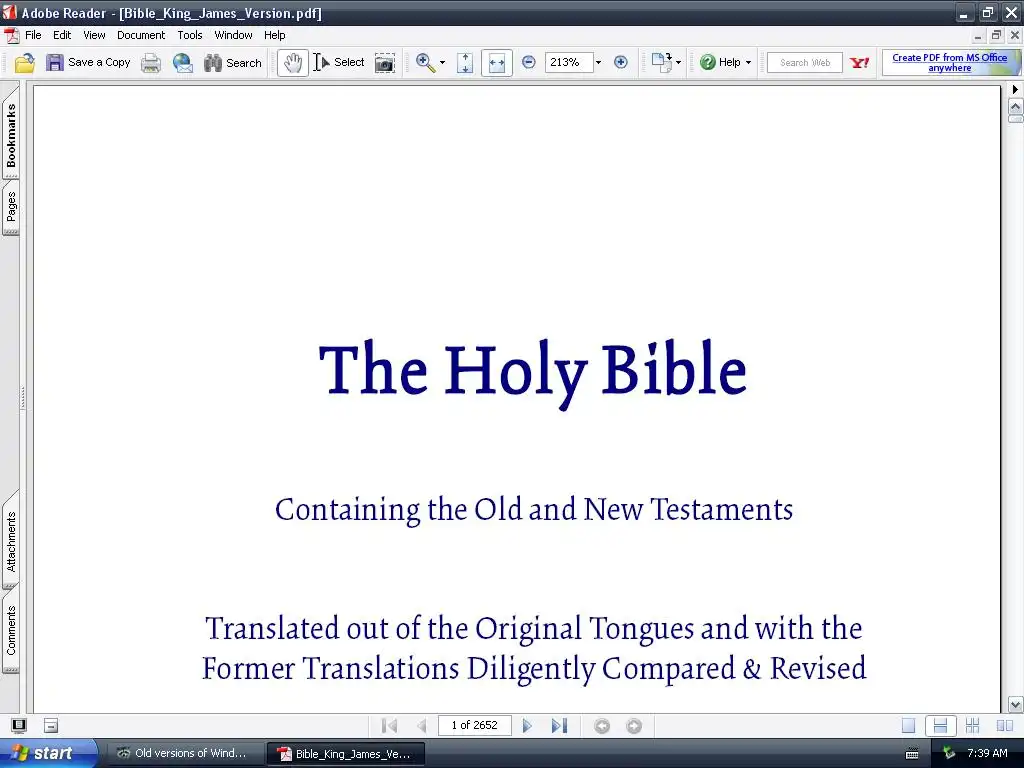Screen dimensions: 1024x768
Task: Click the Zoom In plus button
Action: 620,63
